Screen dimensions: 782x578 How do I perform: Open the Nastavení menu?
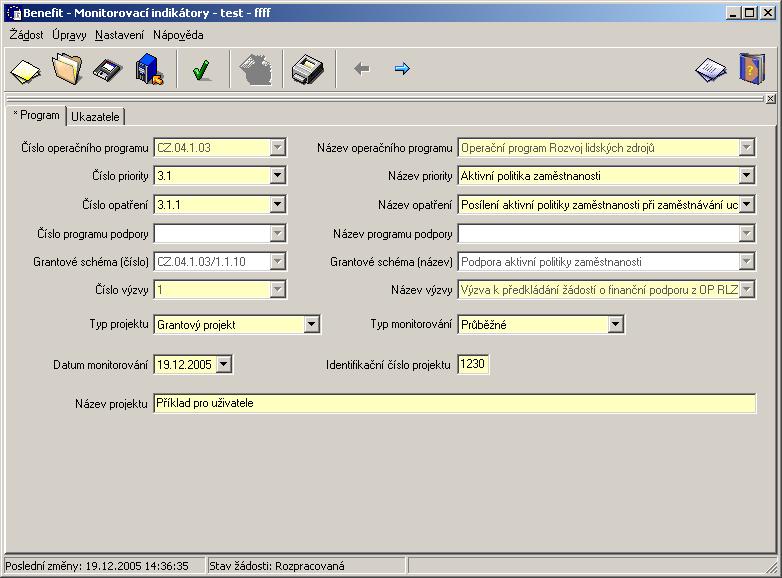coord(120,35)
